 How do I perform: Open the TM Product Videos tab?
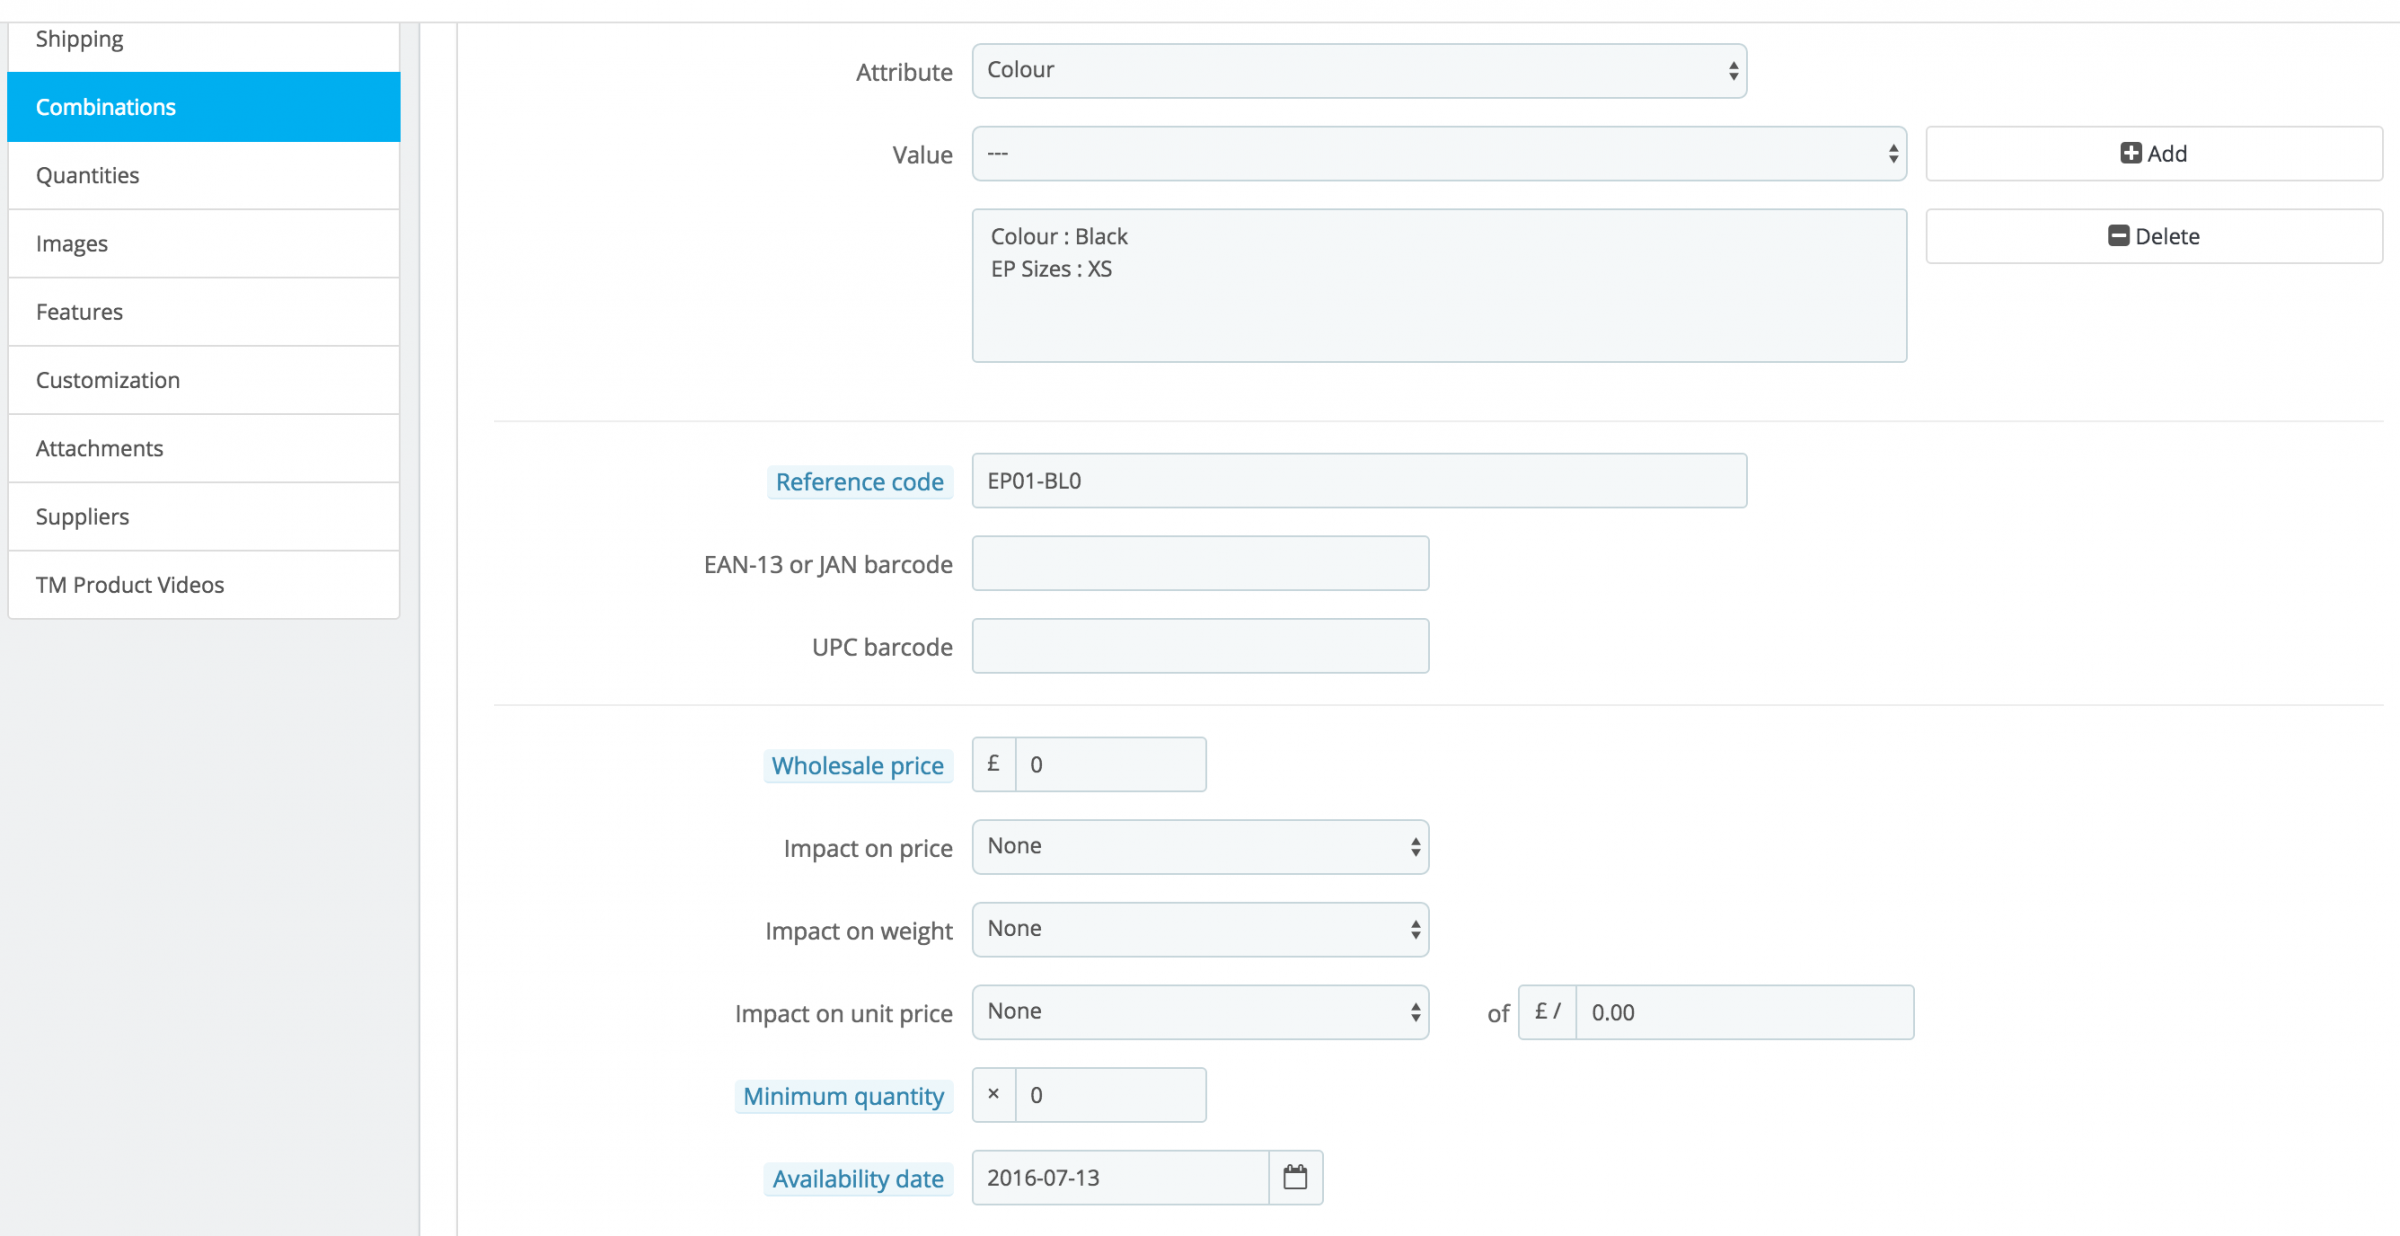[x=204, y=584]
